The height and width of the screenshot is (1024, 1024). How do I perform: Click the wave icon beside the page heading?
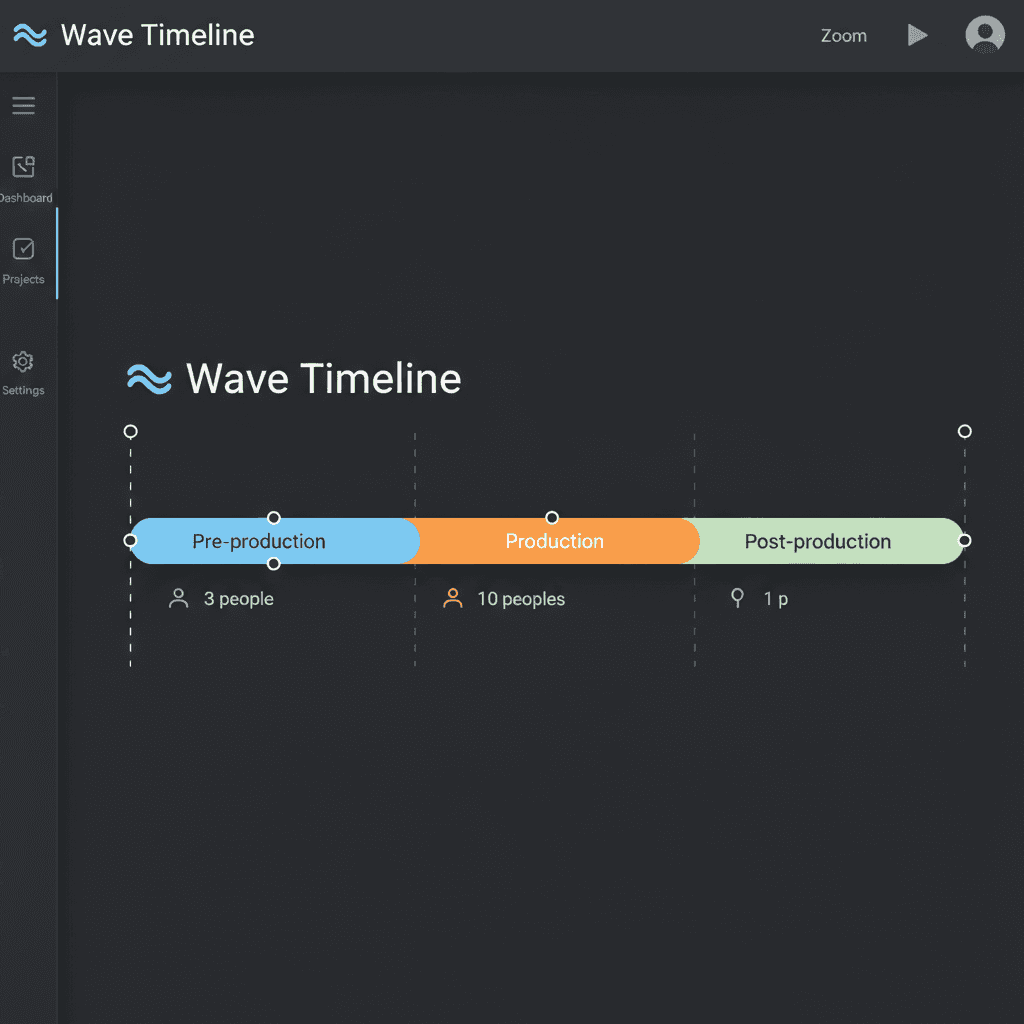(148, 379)
